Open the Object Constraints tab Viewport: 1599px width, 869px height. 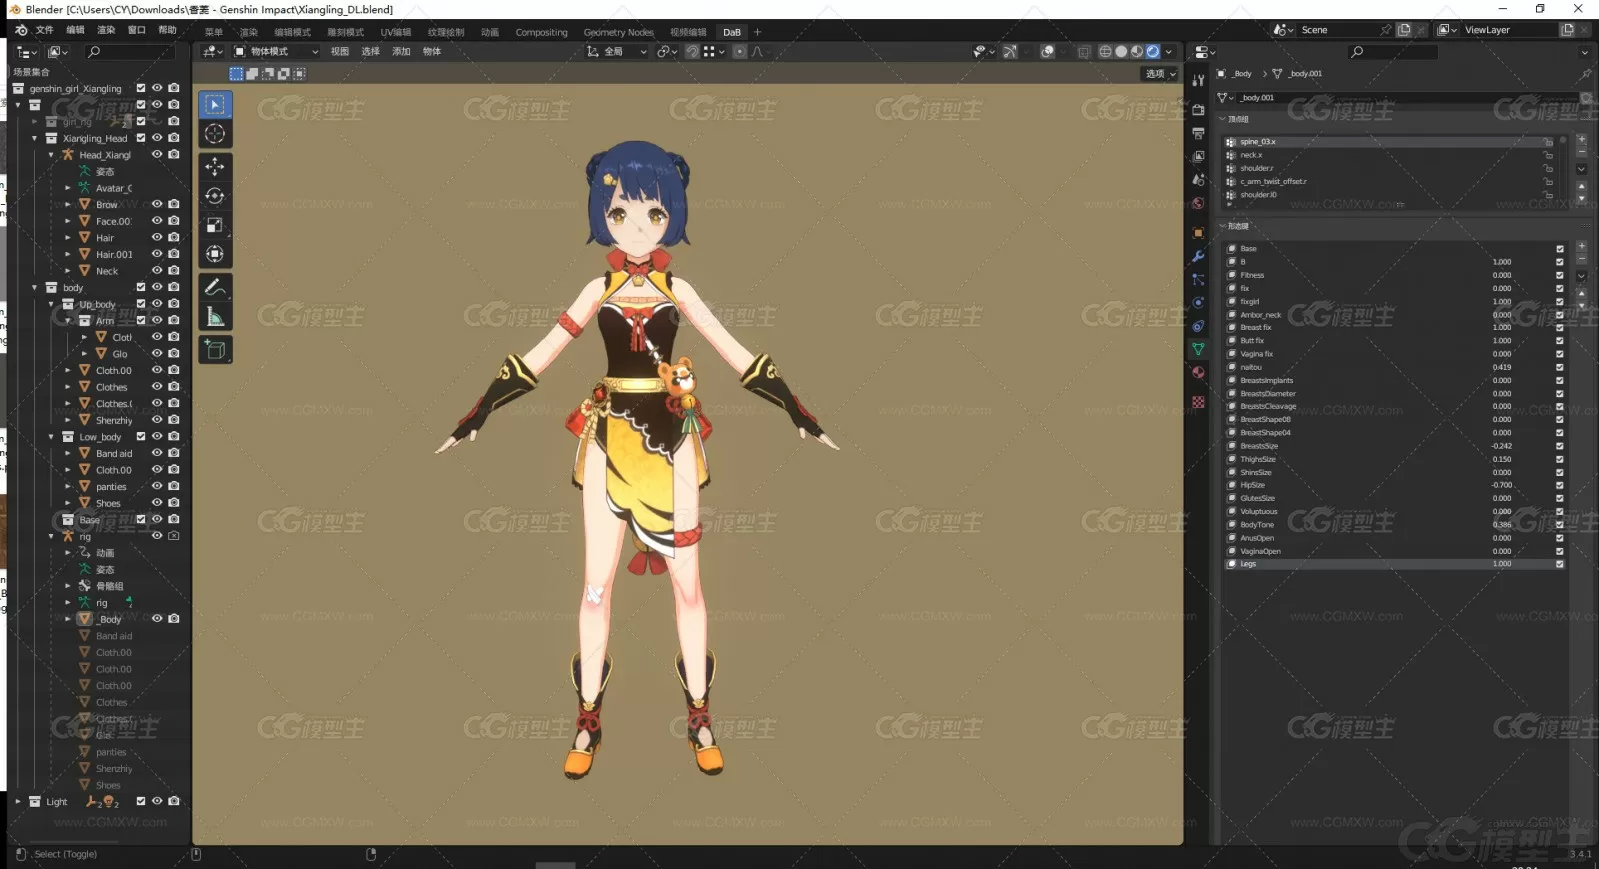[x=1198, y=326]
